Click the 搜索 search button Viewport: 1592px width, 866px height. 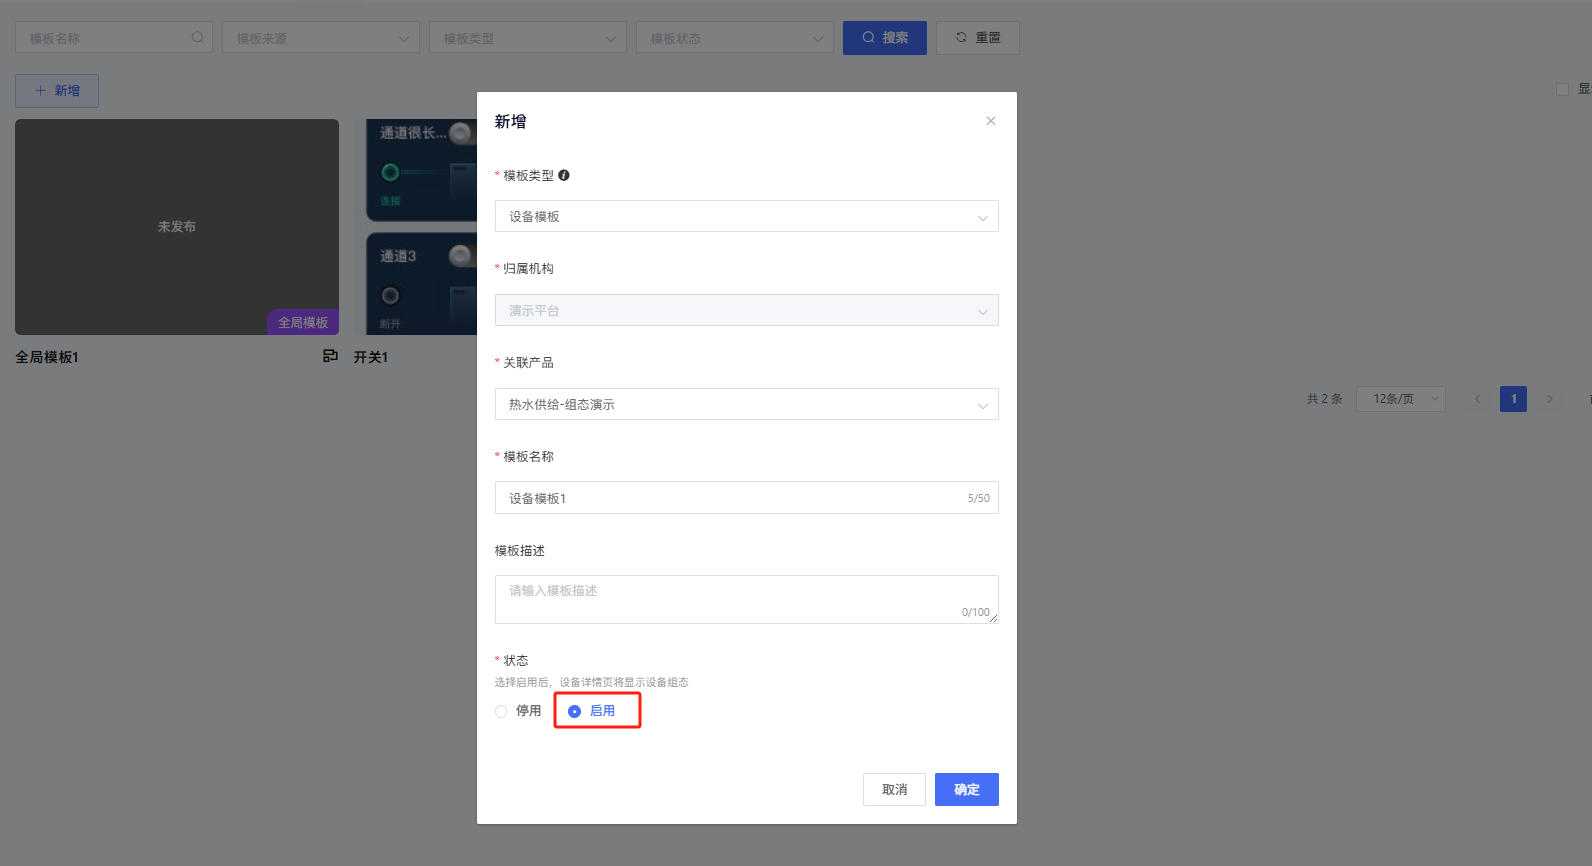[884, 38]
